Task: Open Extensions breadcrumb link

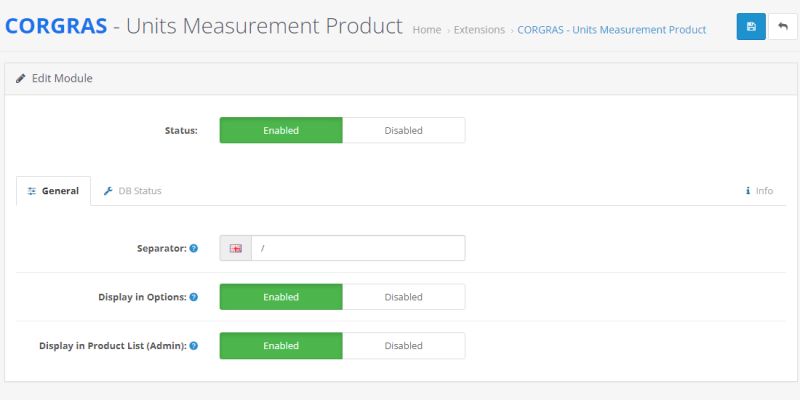Action: click(479, 30)
